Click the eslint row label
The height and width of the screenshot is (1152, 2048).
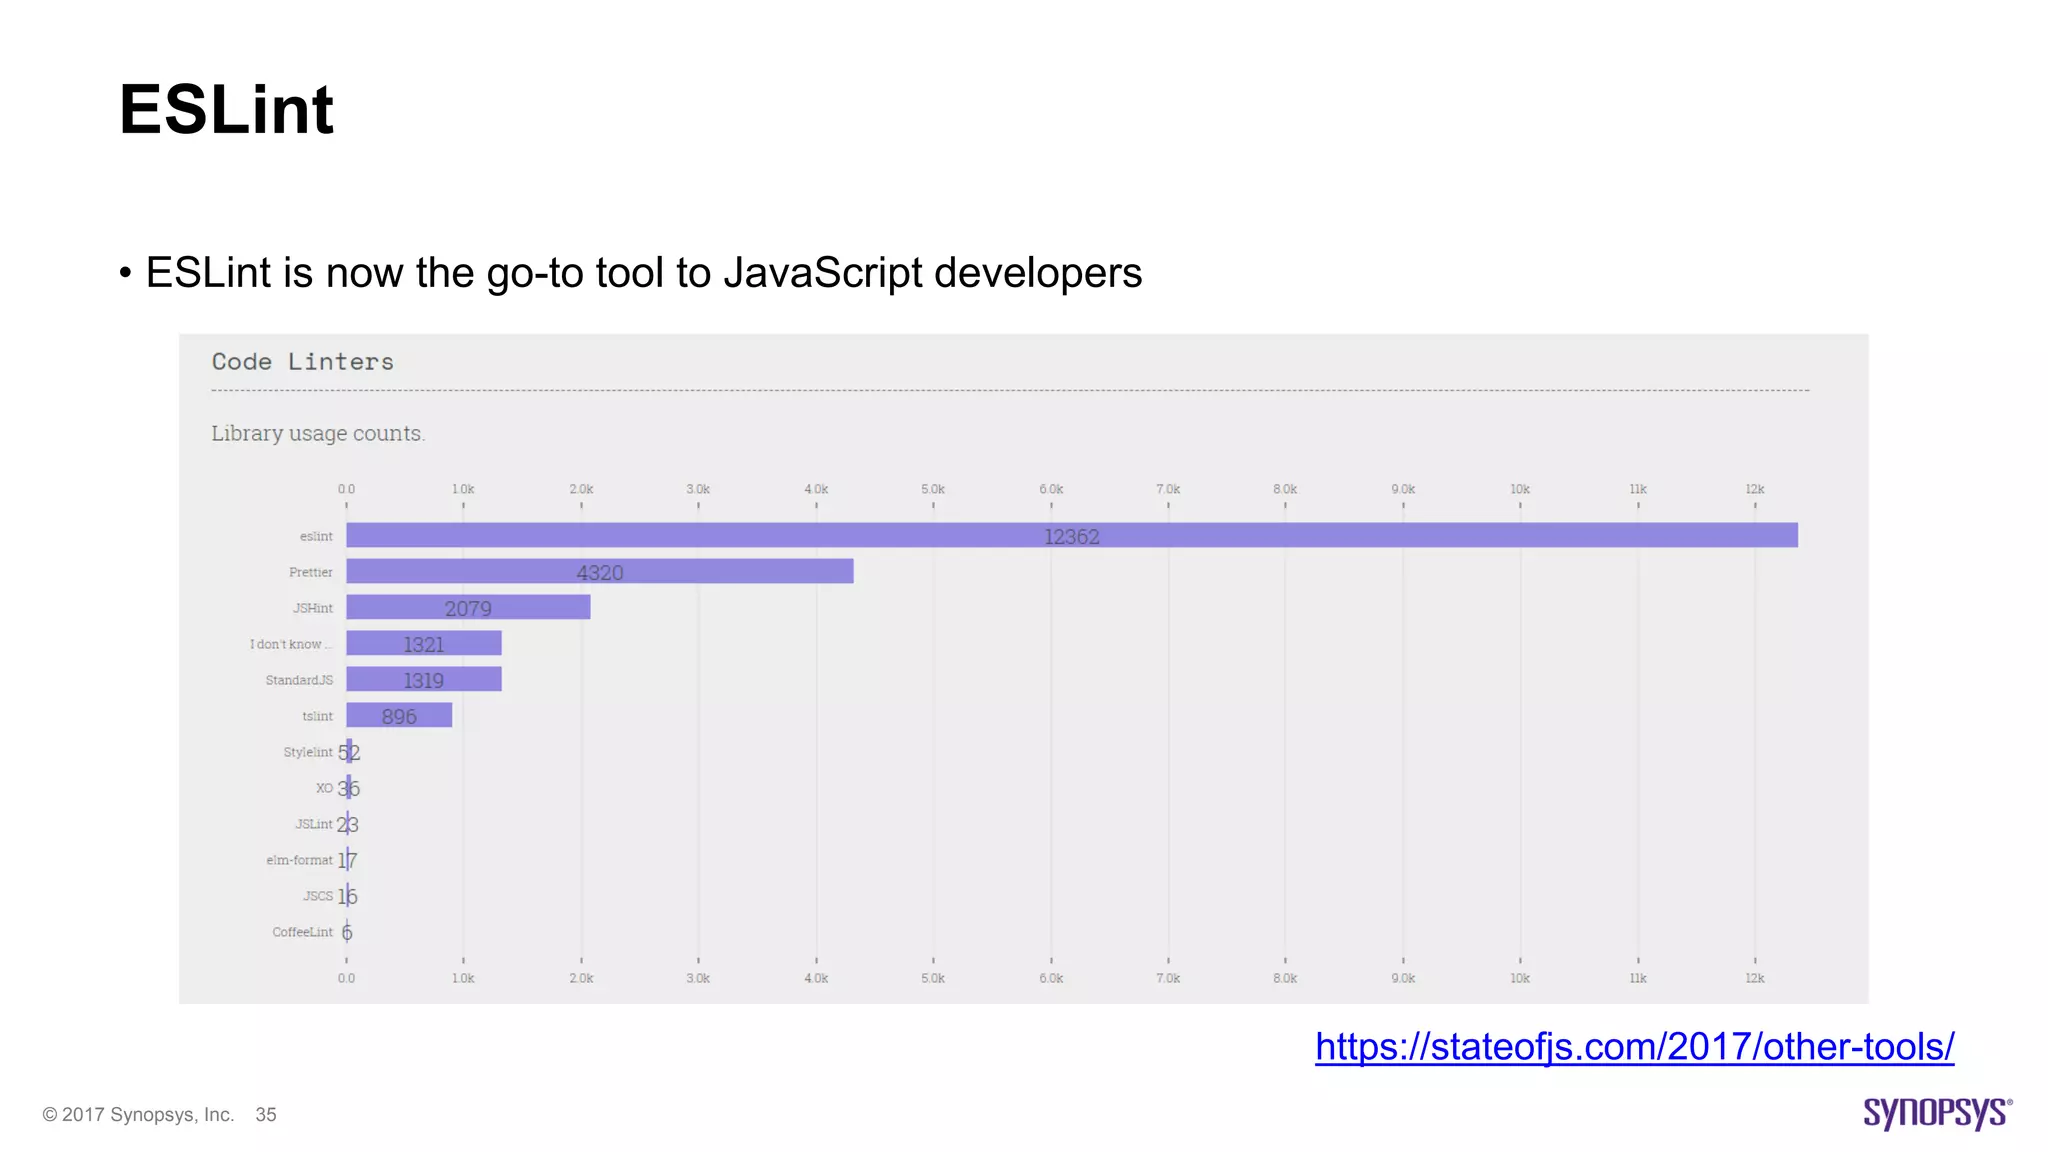click(x=316, y=536)
